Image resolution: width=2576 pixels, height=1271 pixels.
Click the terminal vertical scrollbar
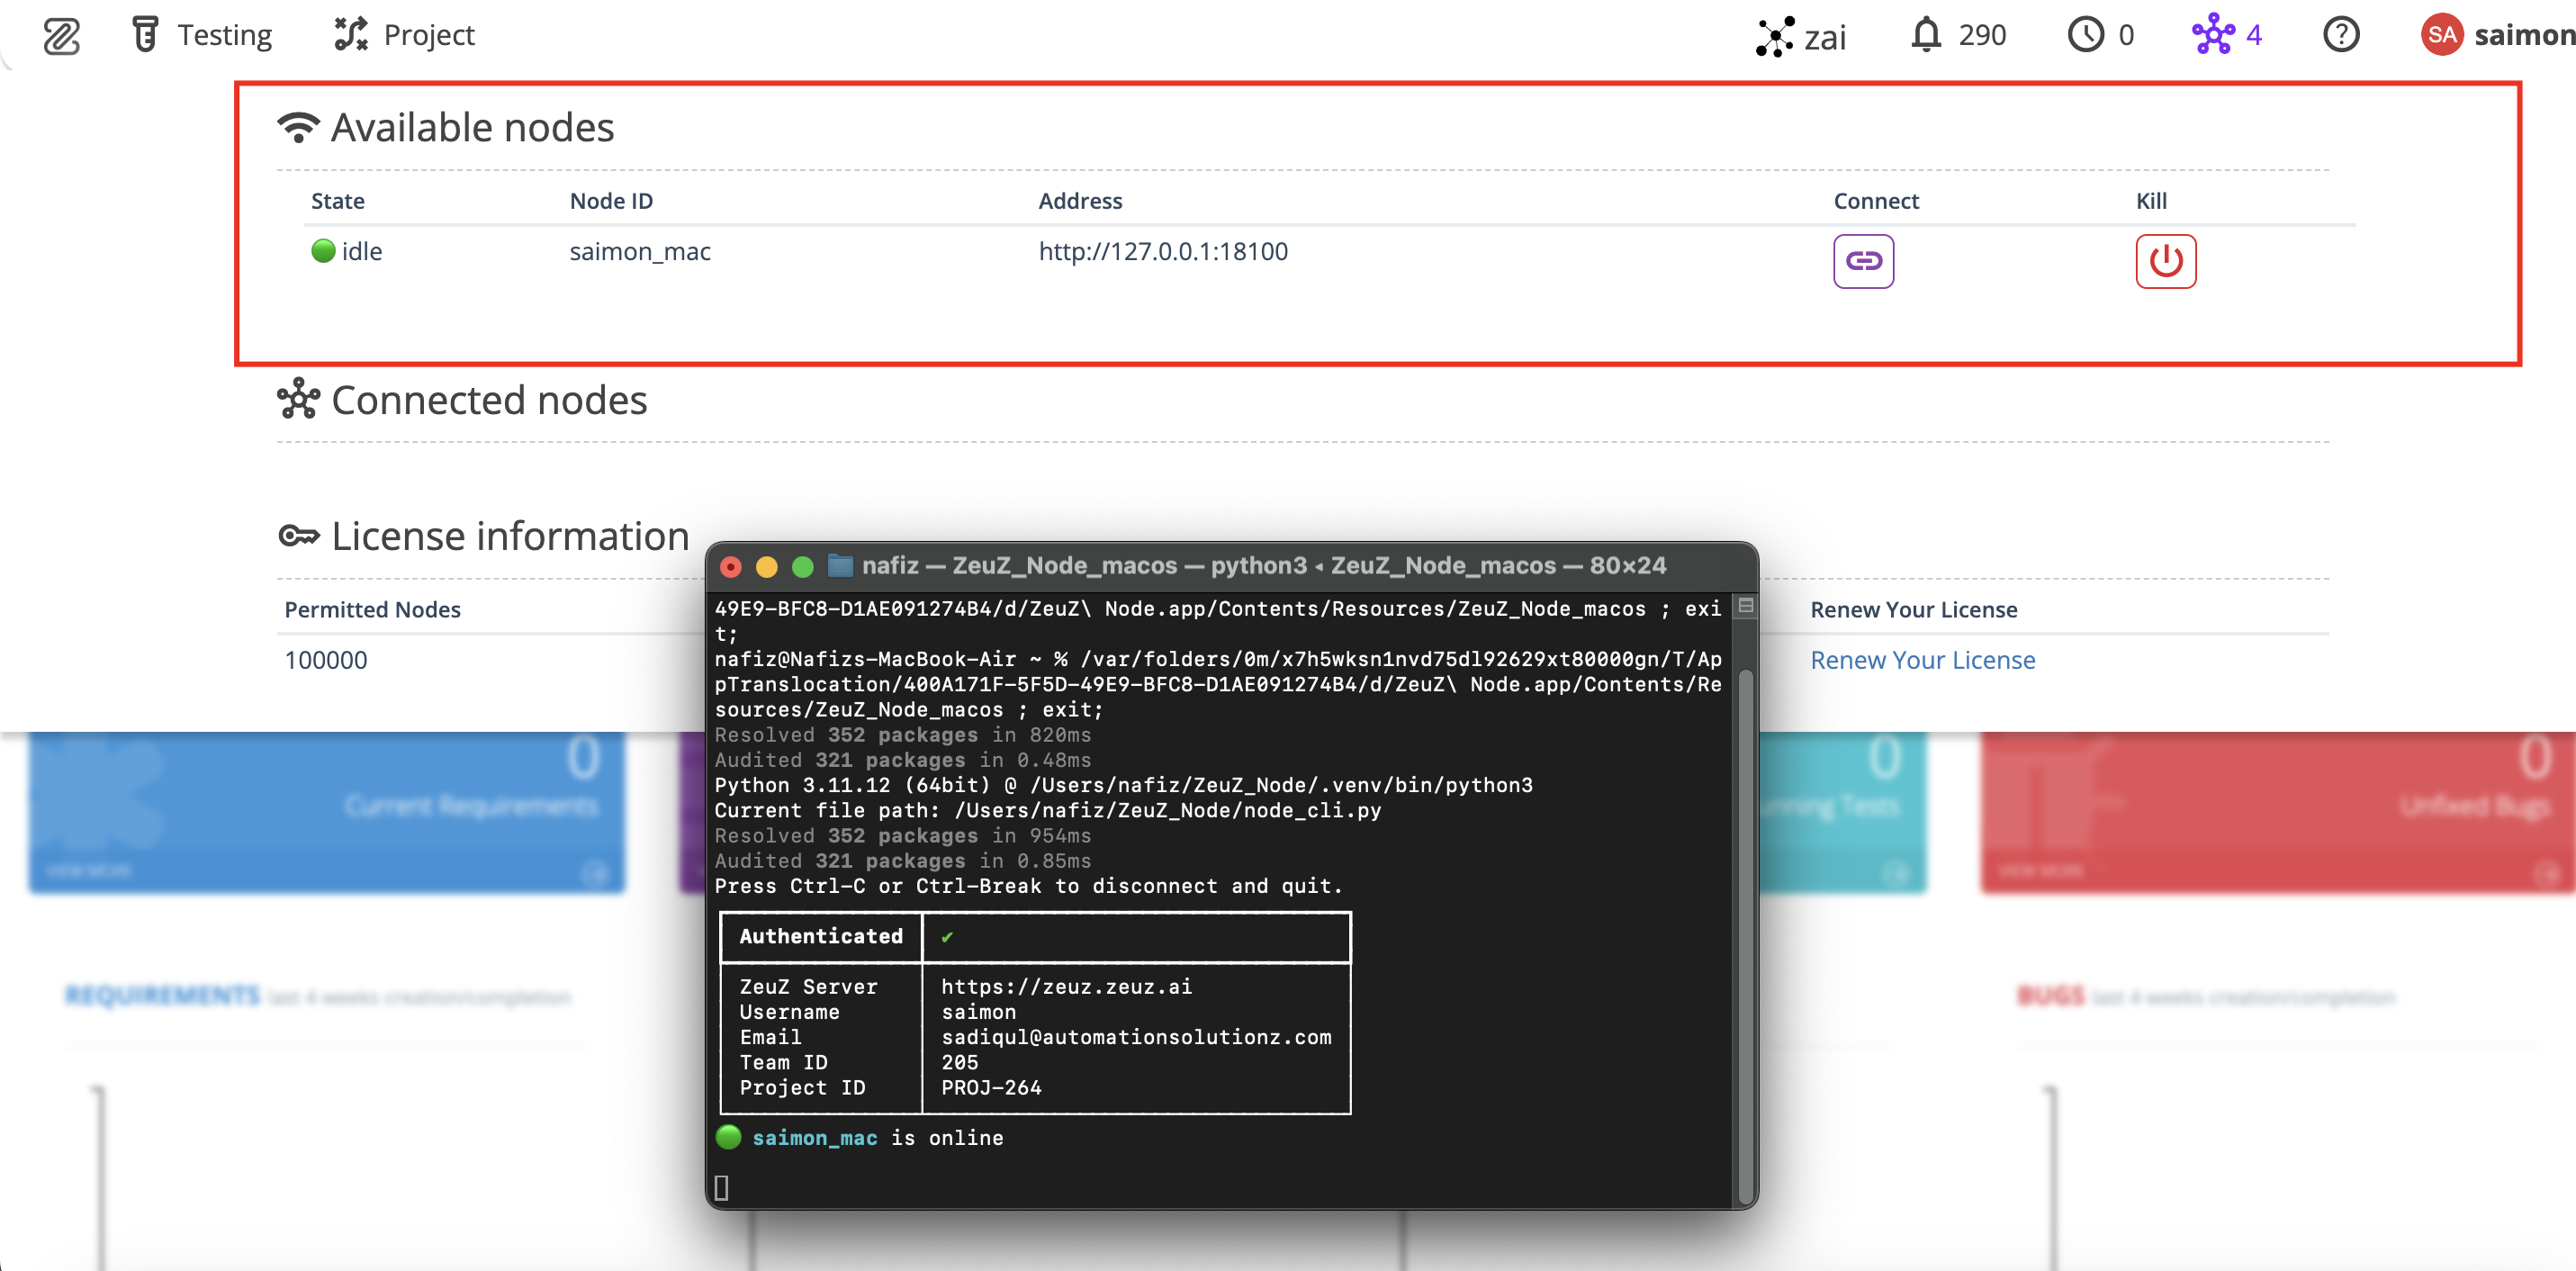1746,936
